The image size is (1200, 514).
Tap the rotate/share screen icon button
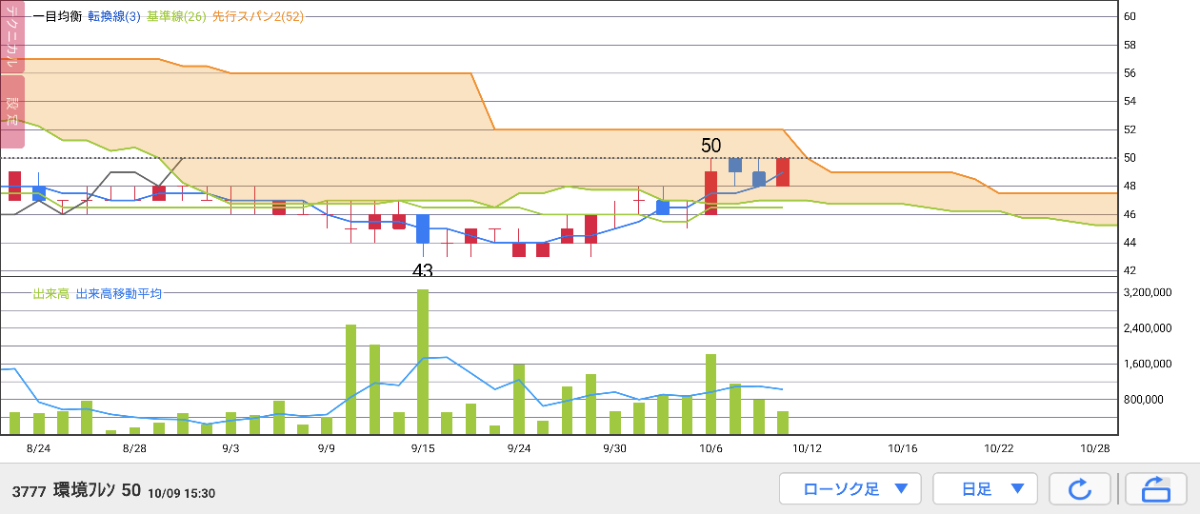[1155, 489]
